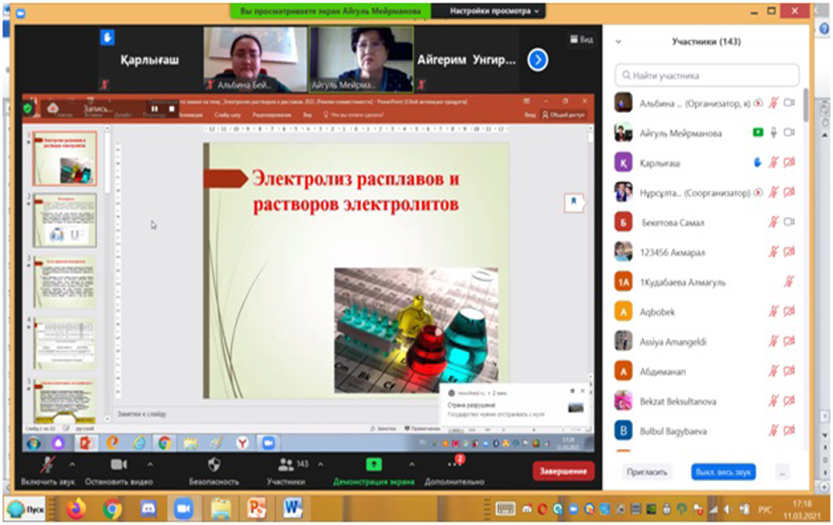Screen dimensions: 833x525
Task: Toggle Assiya Amangeldi's muted microphone
Action: coord(774,341)
